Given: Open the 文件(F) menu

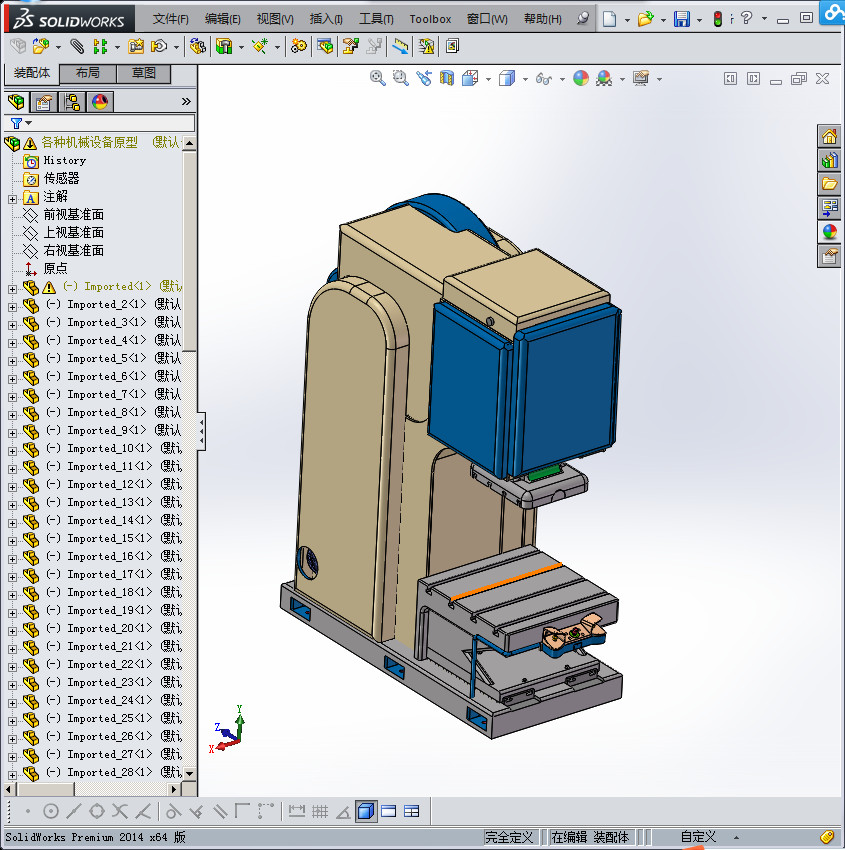Looking at the screenshot, I should point(170,19).
